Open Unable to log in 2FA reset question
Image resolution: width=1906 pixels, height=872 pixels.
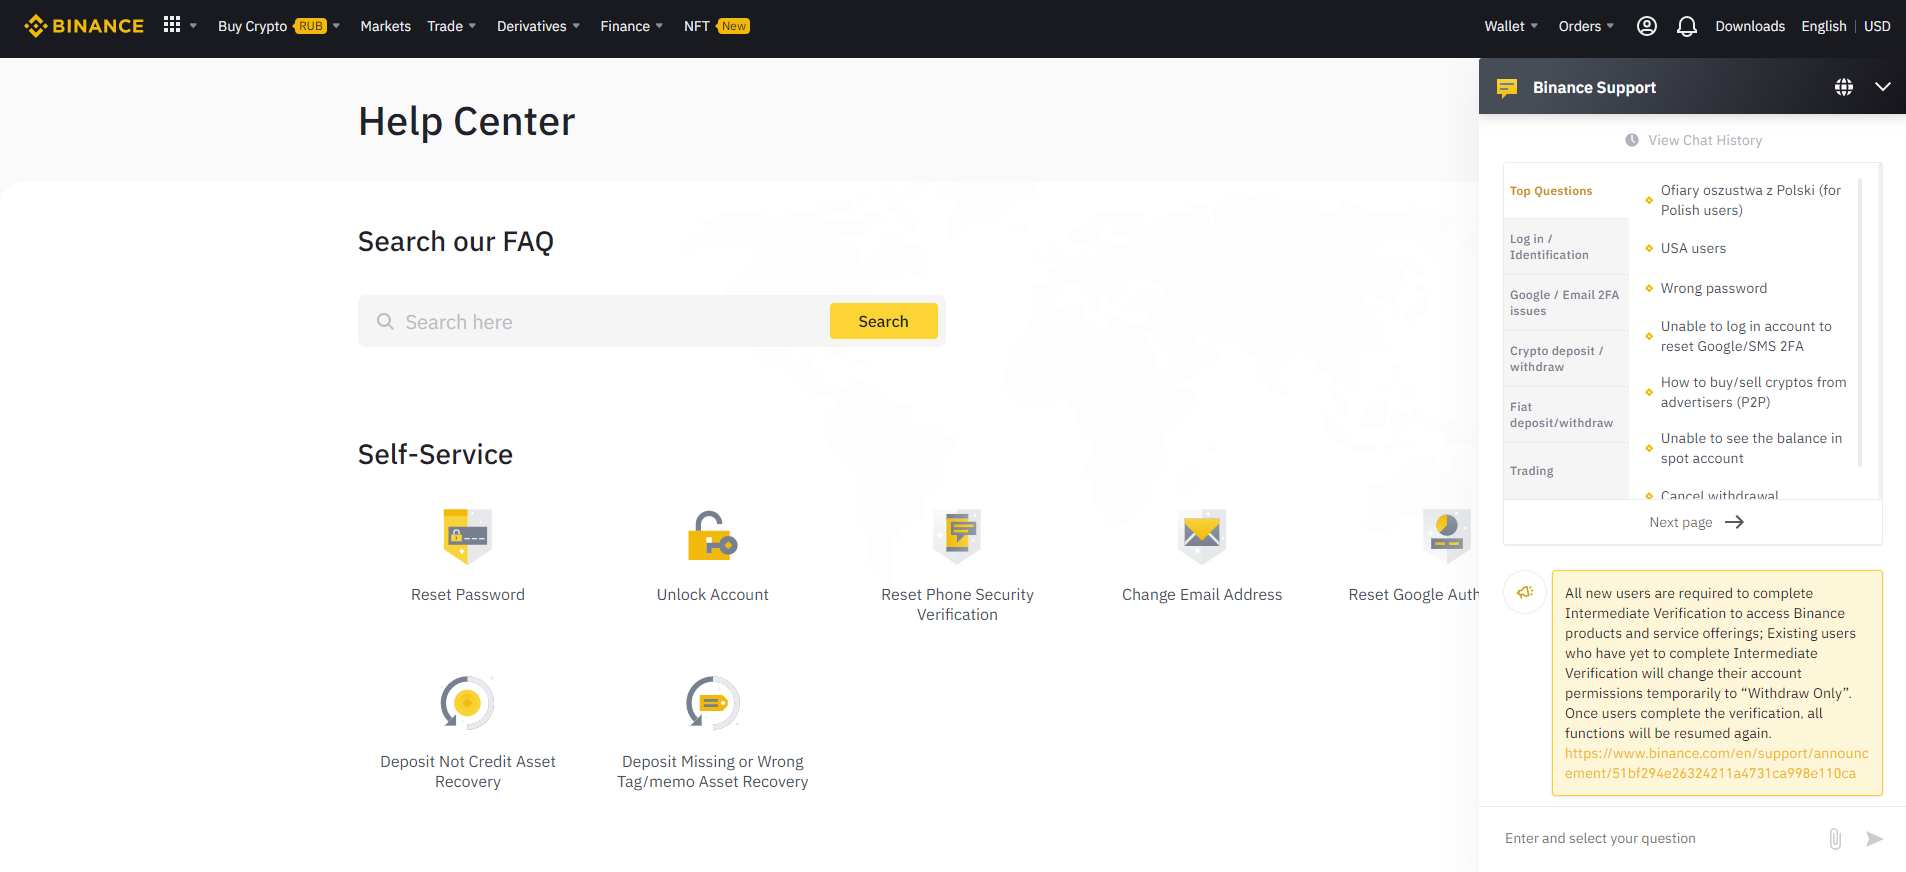click(x=1746, y=336)
